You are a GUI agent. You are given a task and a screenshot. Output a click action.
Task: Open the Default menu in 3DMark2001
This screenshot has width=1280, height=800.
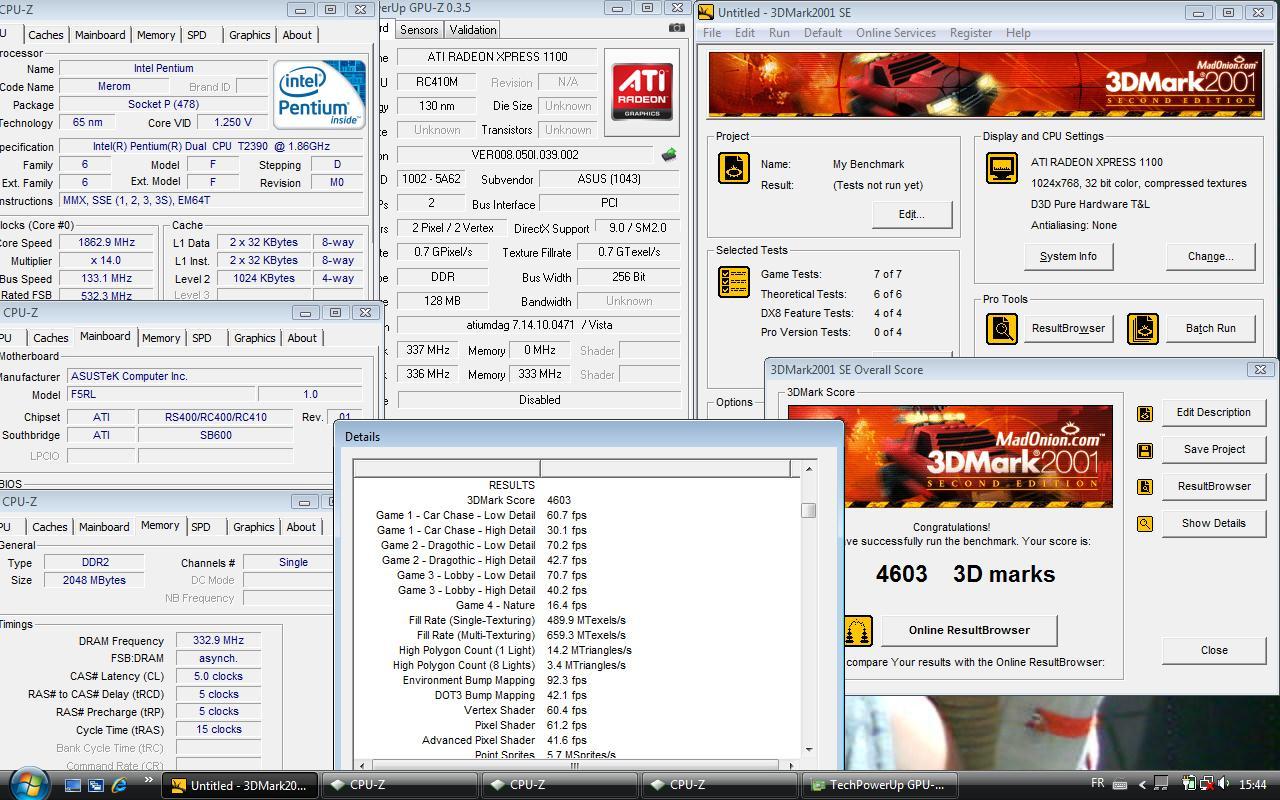point(822,33)
